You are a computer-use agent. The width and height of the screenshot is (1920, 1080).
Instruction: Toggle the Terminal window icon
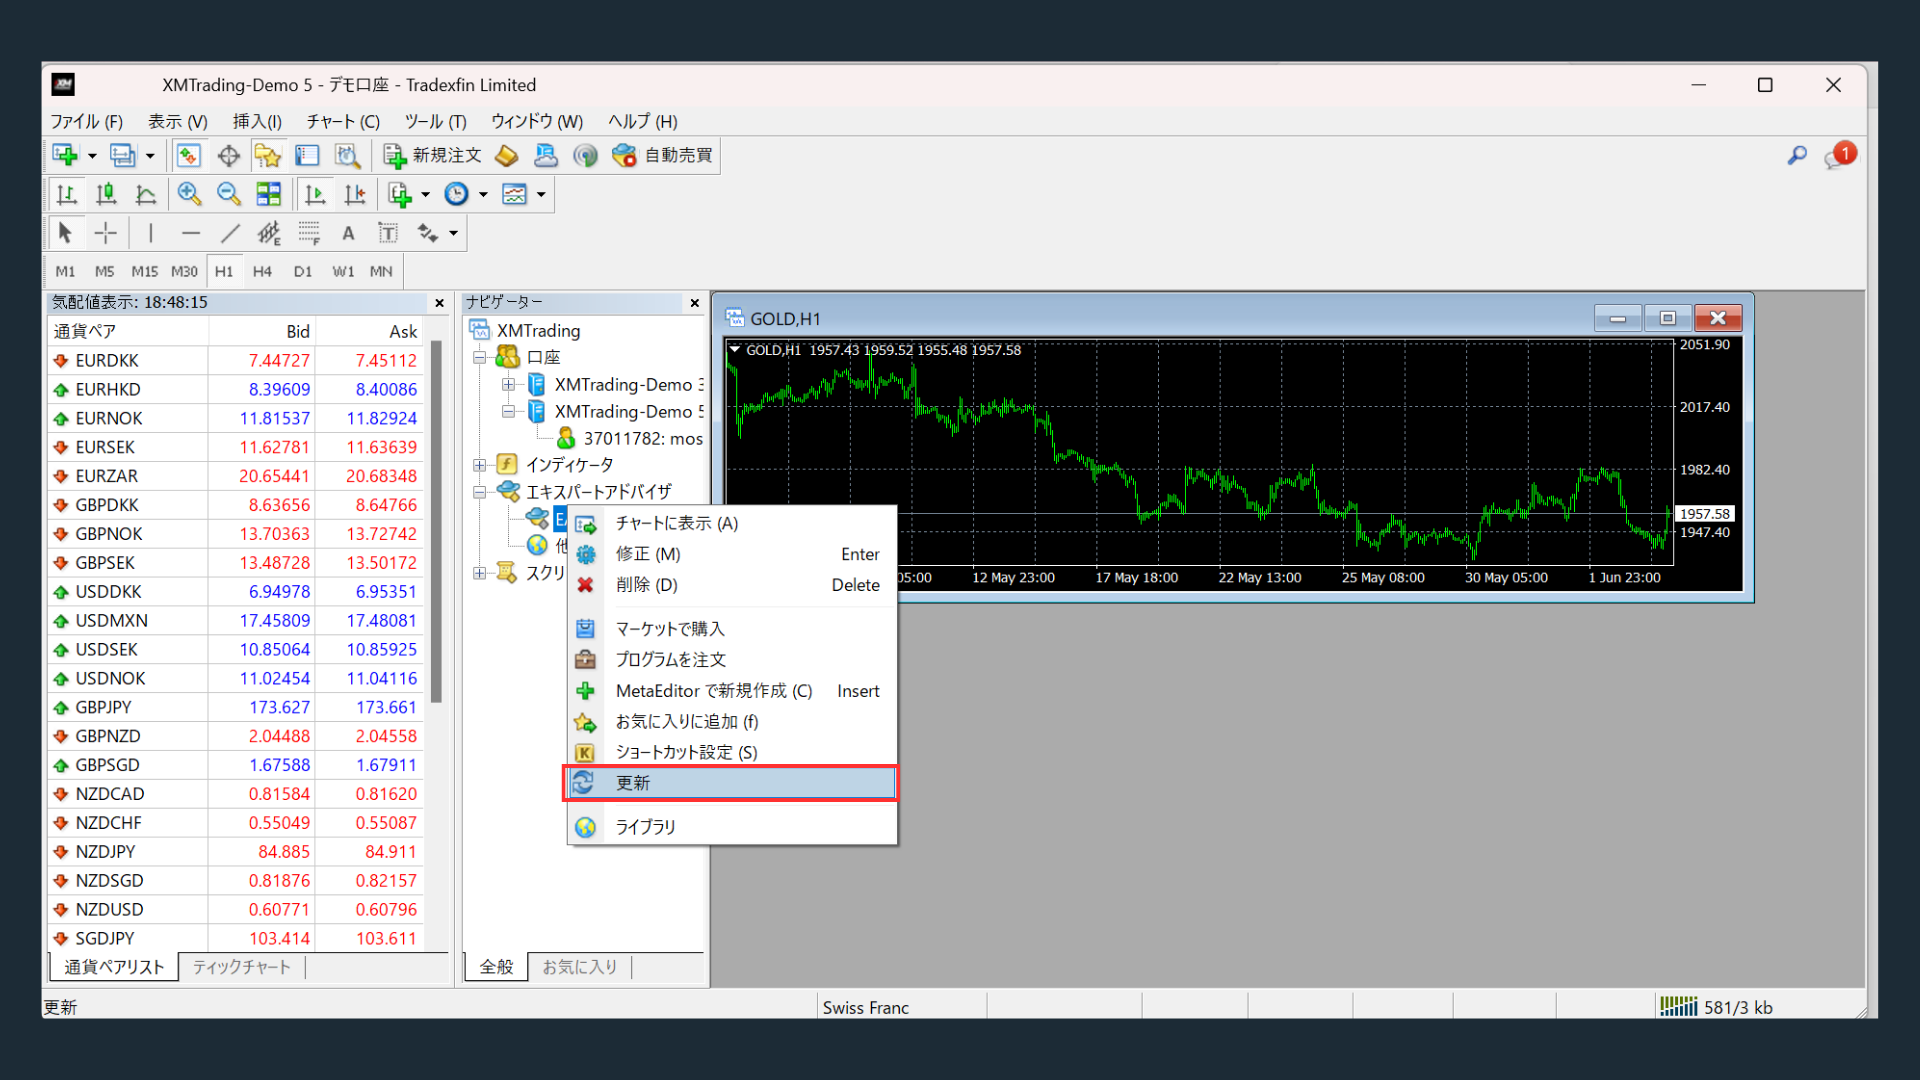307,155
